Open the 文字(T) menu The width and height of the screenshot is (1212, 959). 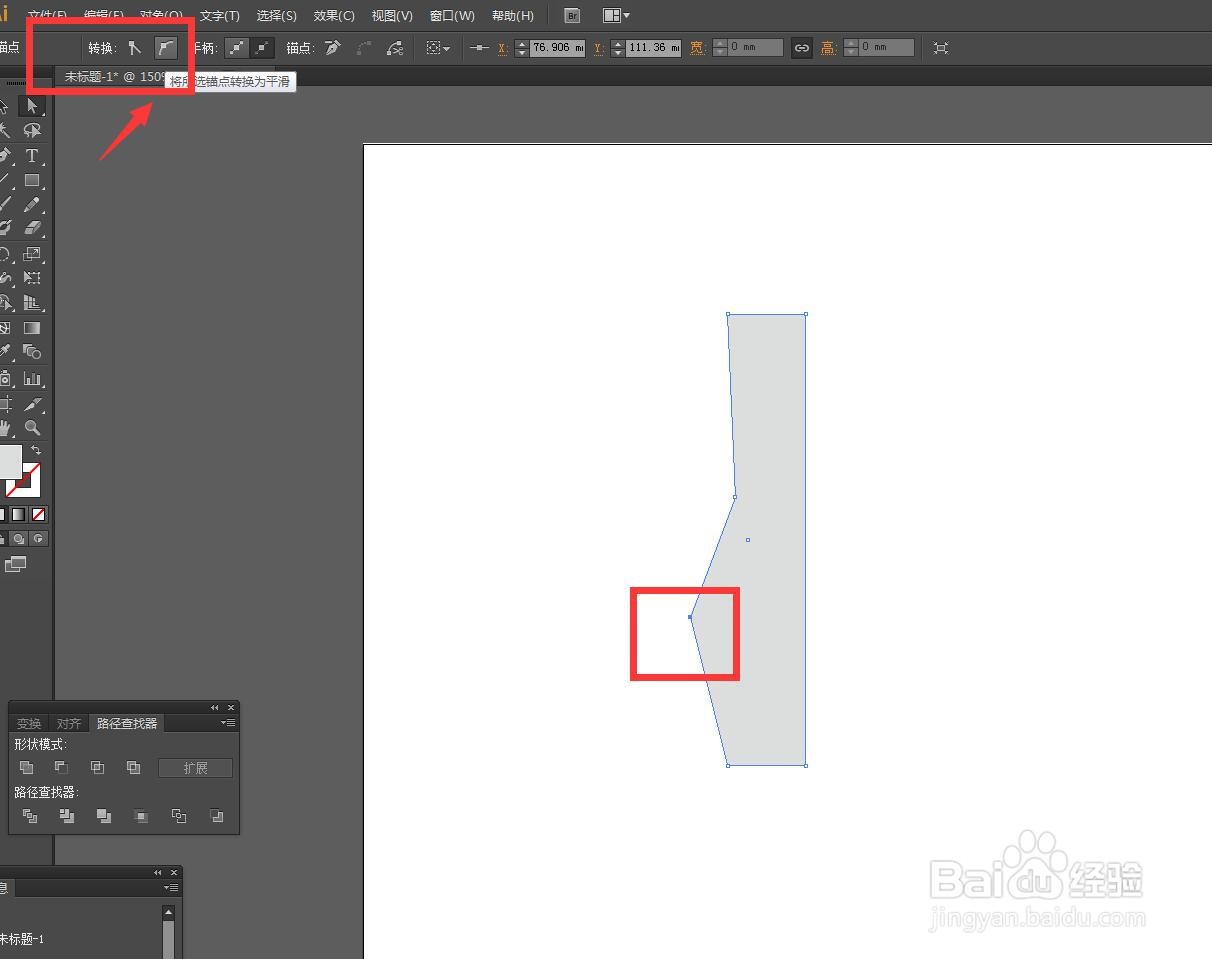pos(219,15)
